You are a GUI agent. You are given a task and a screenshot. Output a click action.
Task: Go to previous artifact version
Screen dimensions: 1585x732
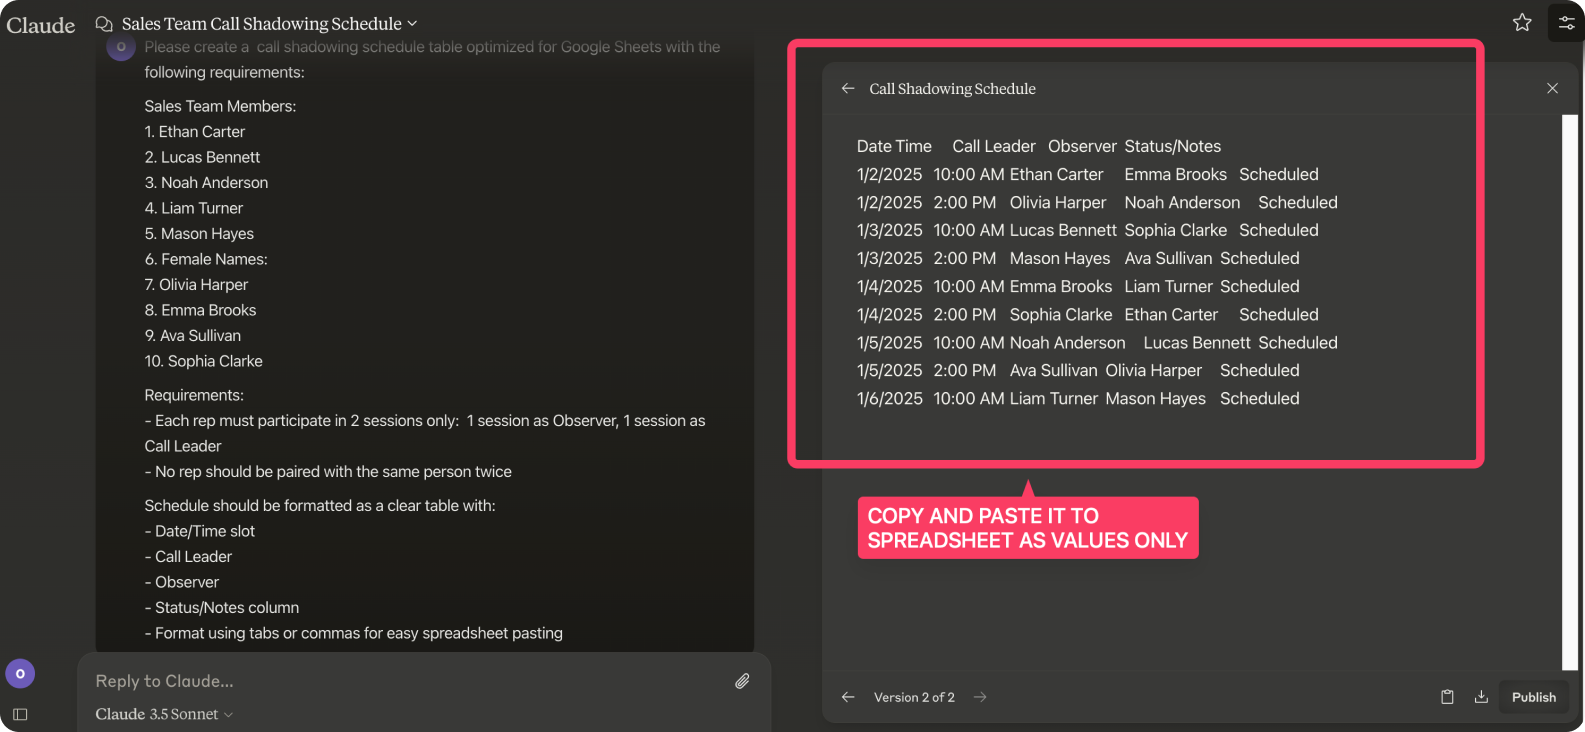(x=848, y=697)
